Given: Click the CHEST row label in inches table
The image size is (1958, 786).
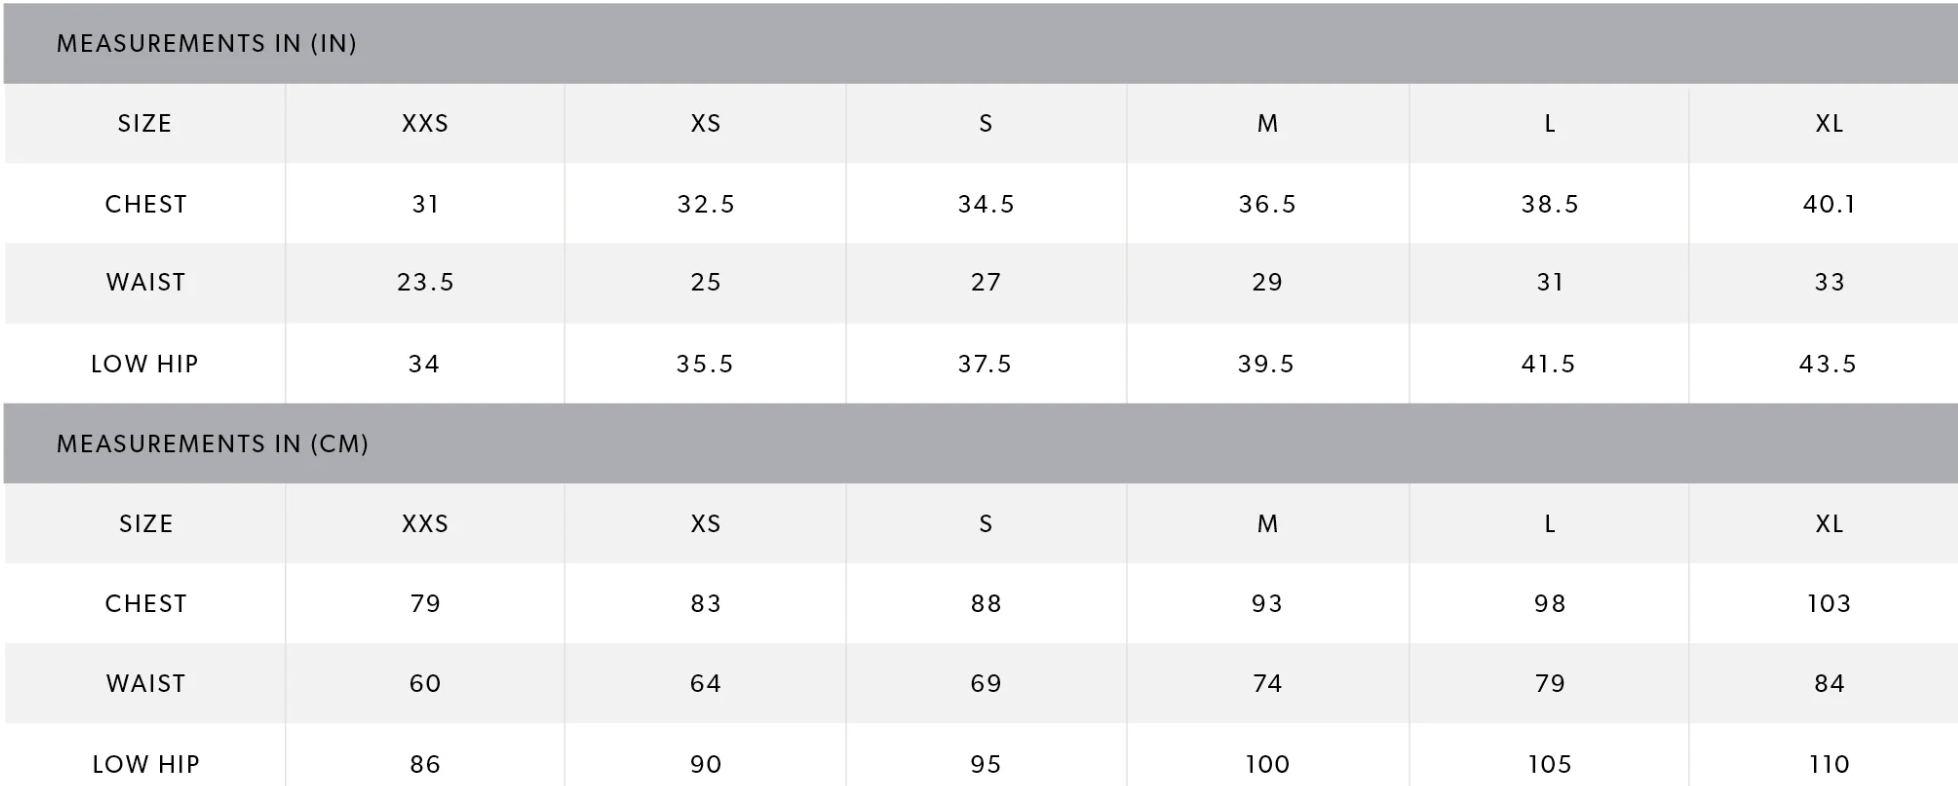Looking at the screenshot, I should point(146,204).
